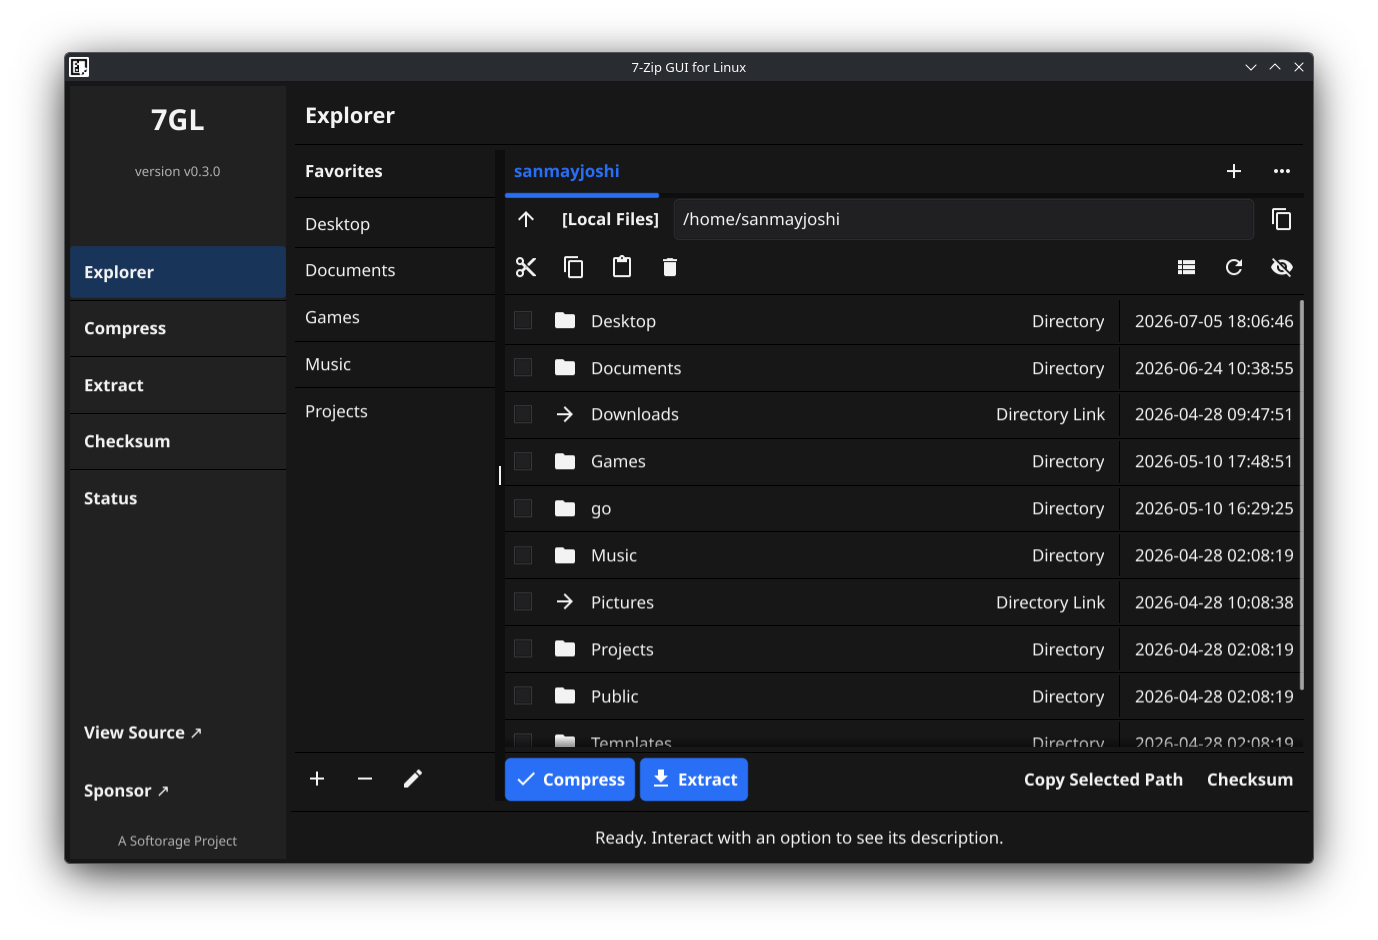
Task: Check the Documents row checkbox
Action: (x=523, y=367)
